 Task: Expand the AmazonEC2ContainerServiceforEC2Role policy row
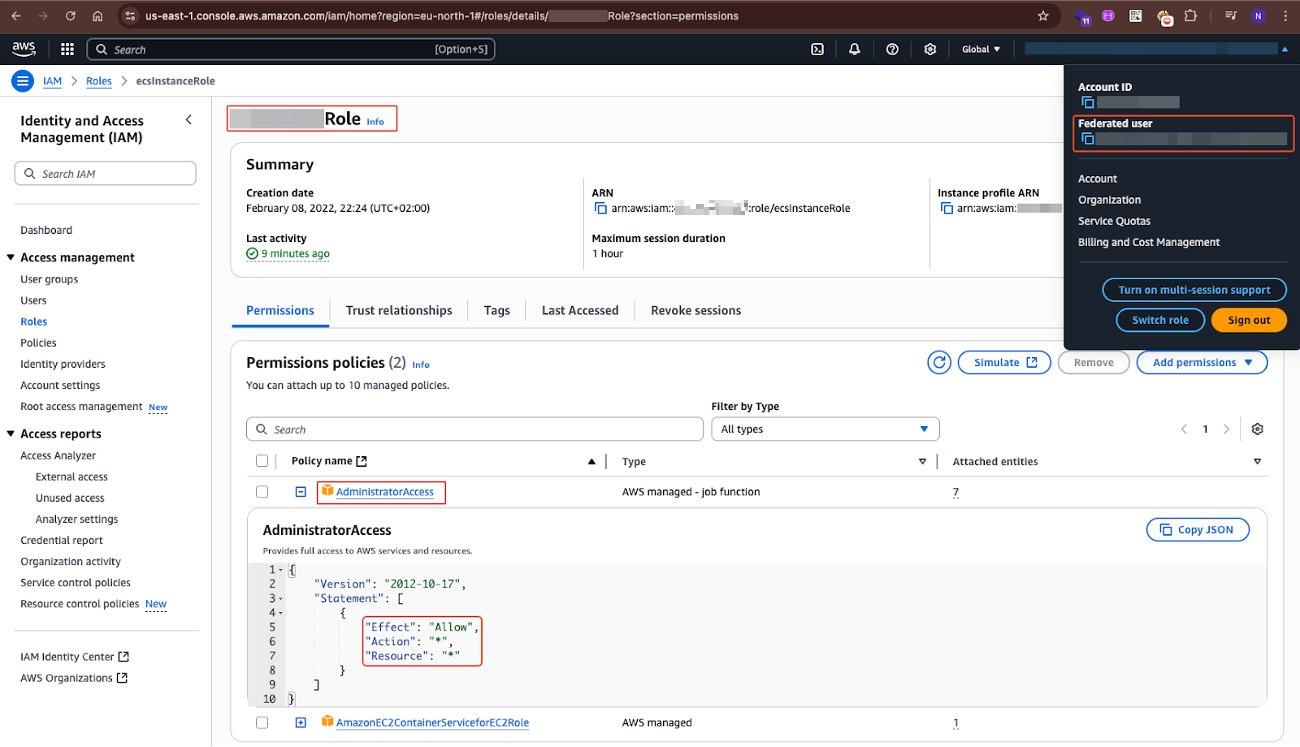[x=300, y=722]
